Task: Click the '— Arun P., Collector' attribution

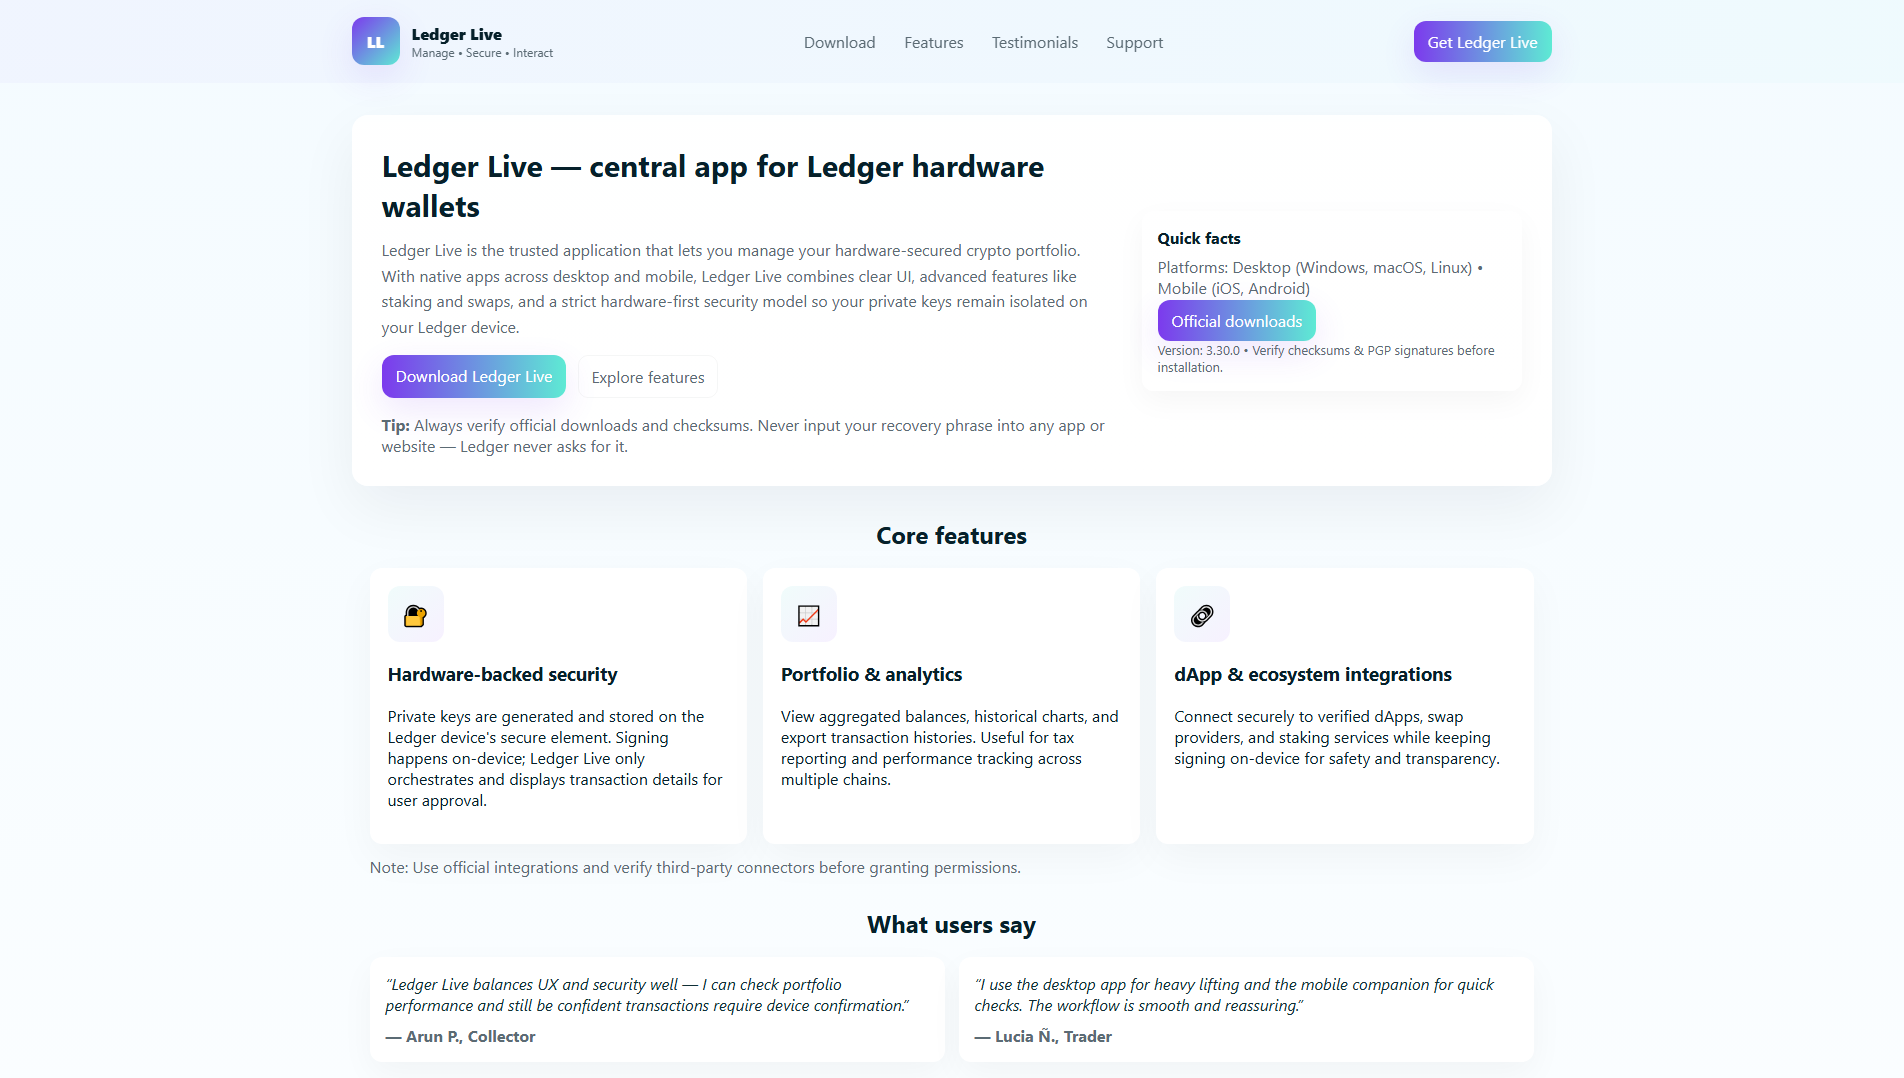Action: point(461,1037)
